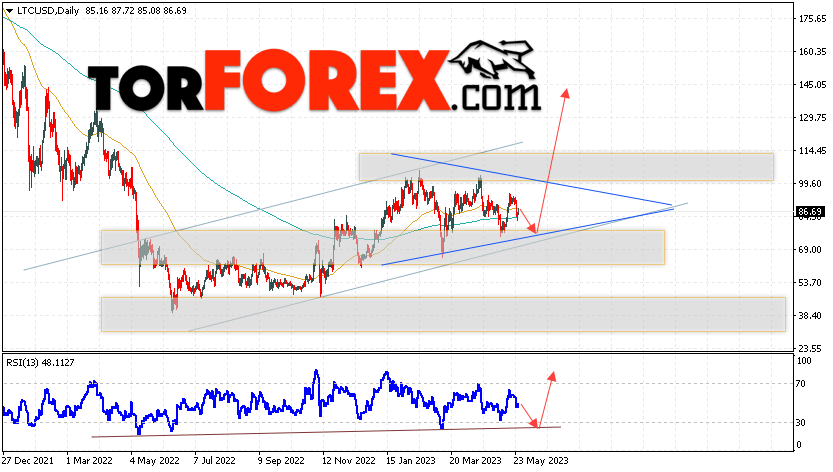Select the RSI scale value 0
This screenshot has width=833, height=472.
pyautogui.click(x=800, y=445)
